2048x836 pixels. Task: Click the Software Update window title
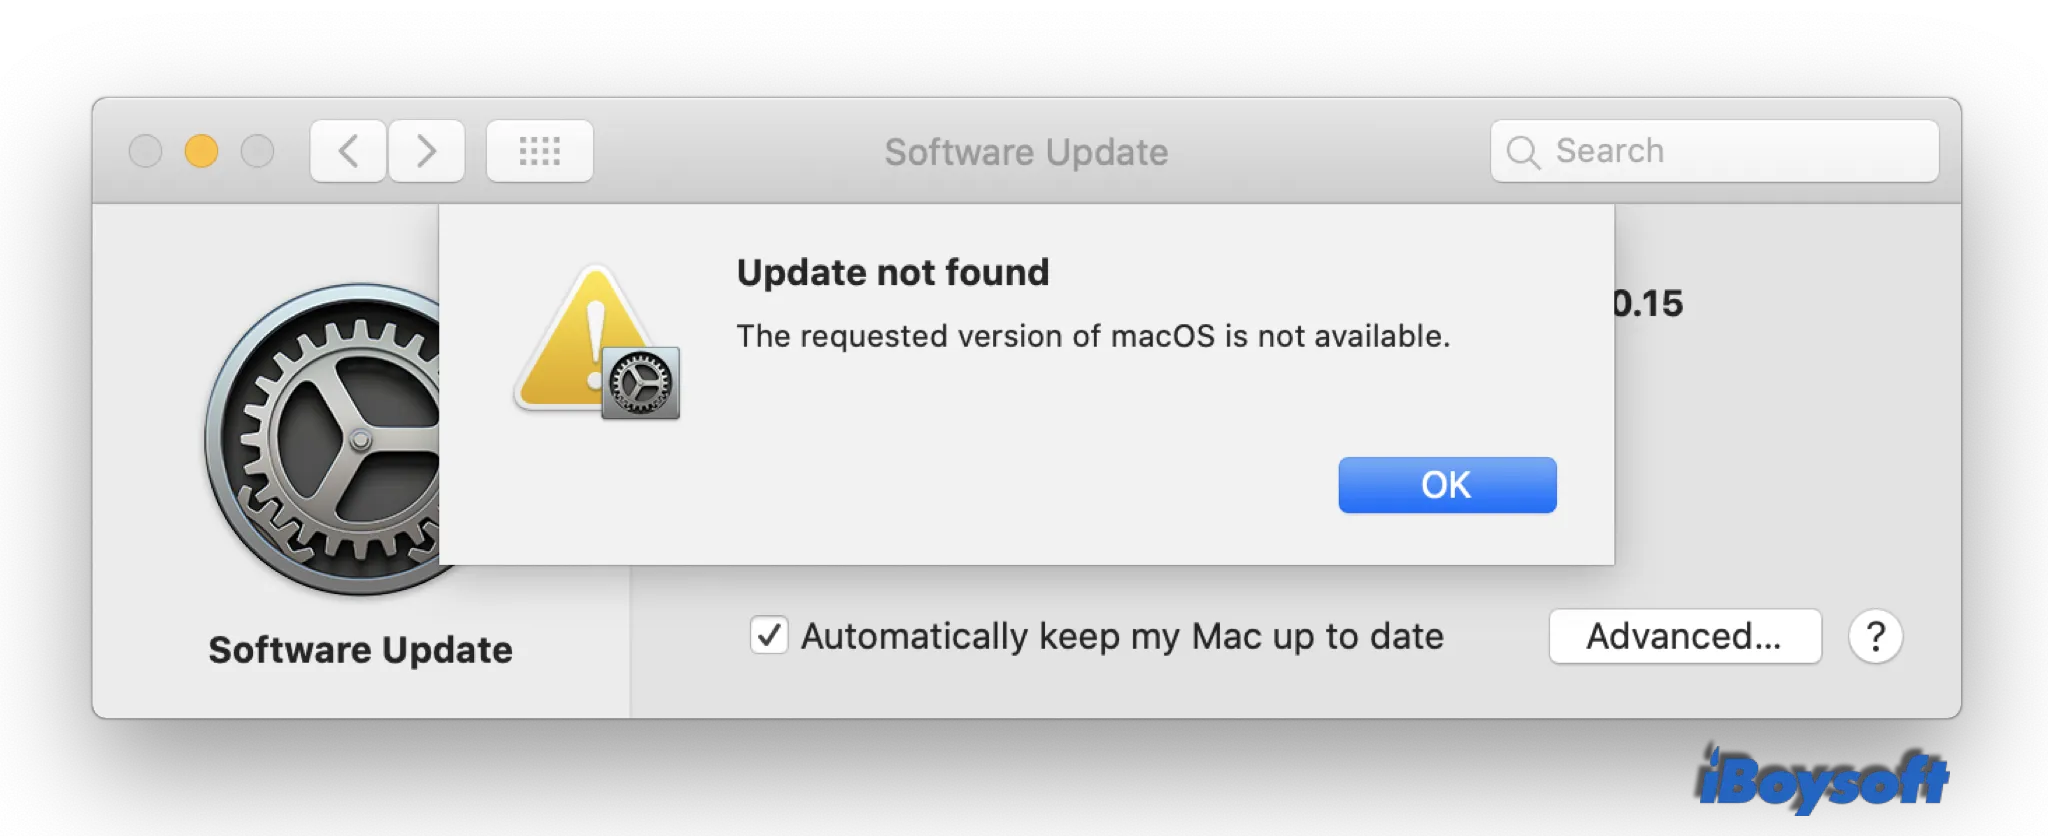click(x=1026, y=152)
